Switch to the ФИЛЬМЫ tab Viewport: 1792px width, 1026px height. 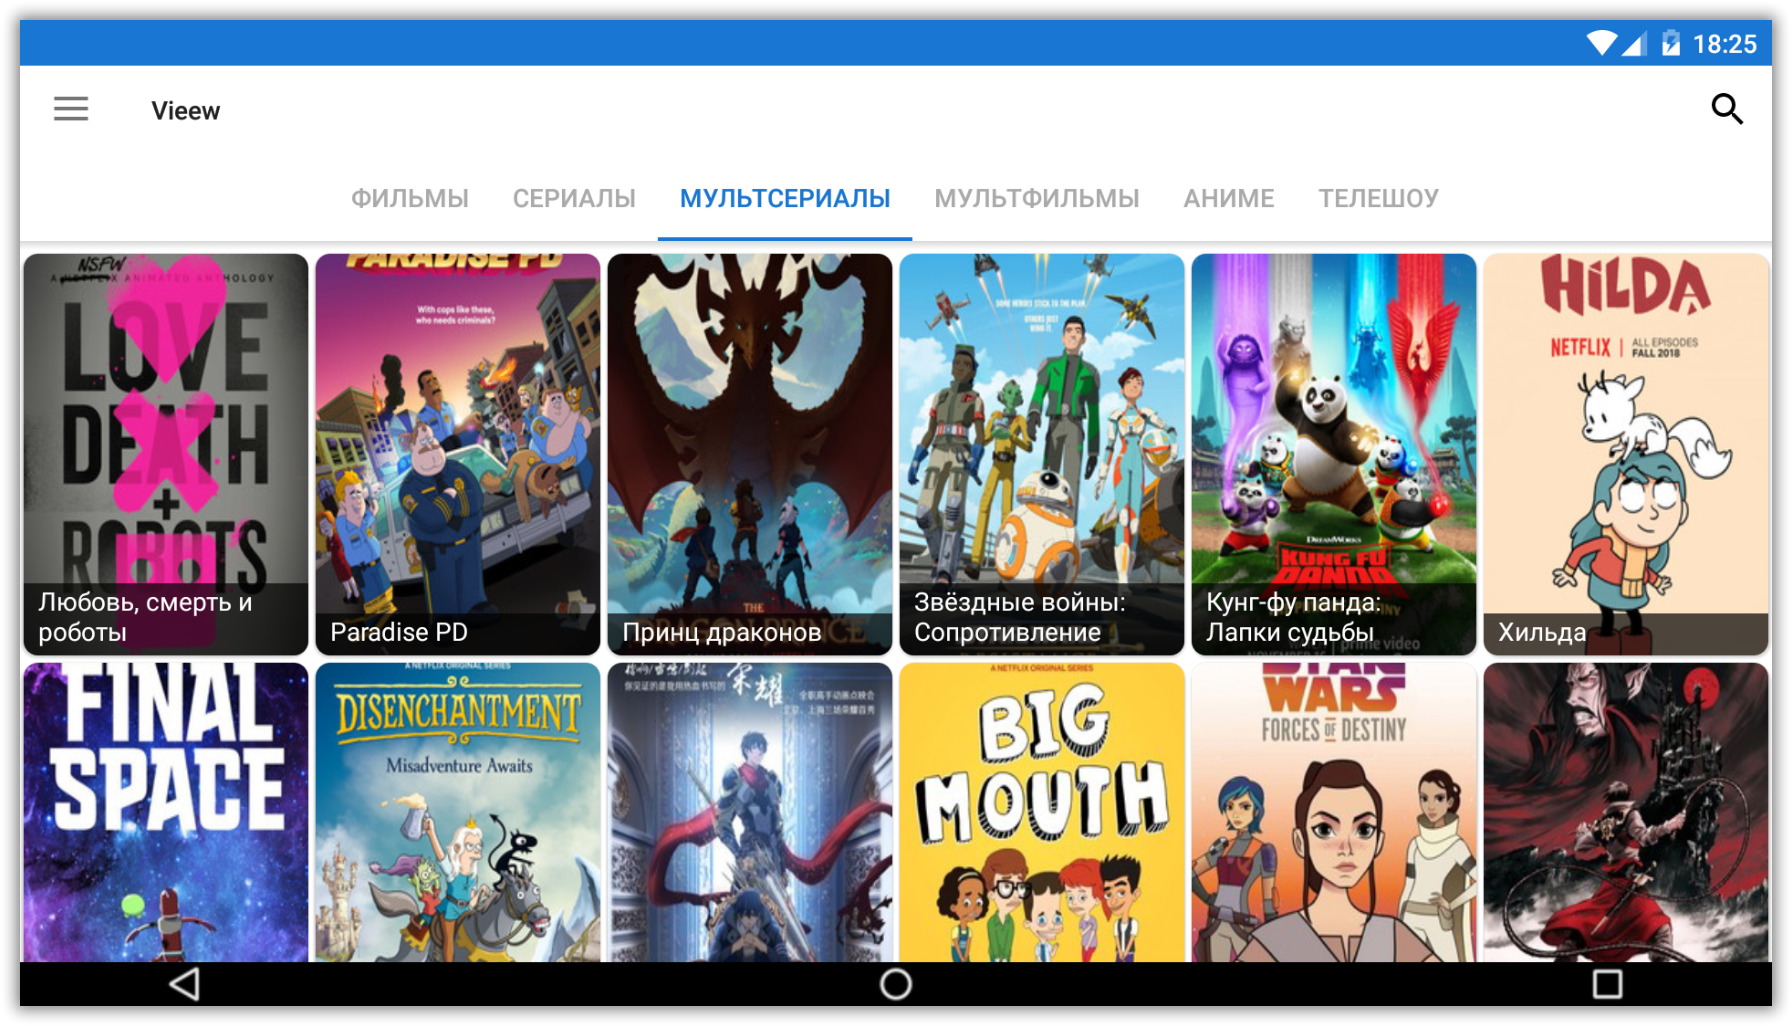pyautogui.click(x=409, y=199)
